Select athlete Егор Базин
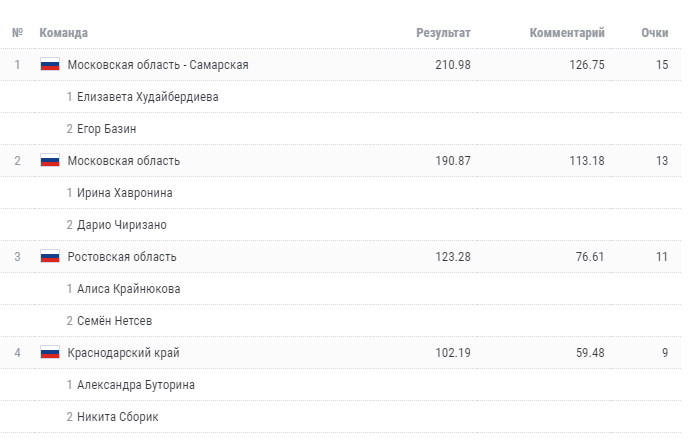Image resolution: width=689 pixels, height=448 pixels. pyautogui.click(x=106, y=129)
